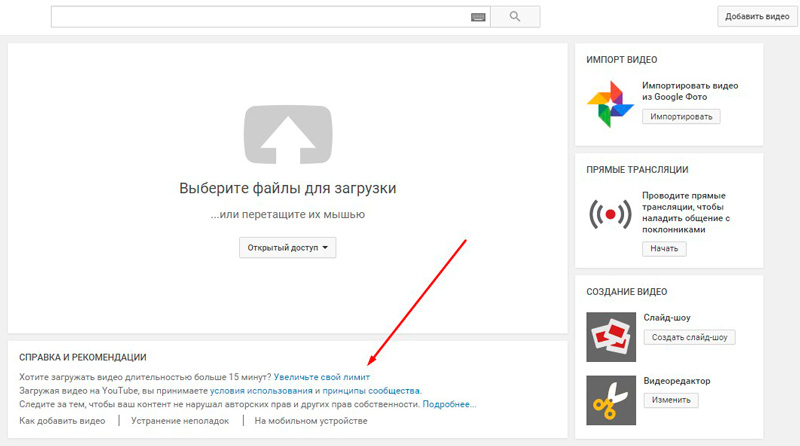This screenshot has height=446, width=800.
Task: Open the Как добавить видео help link
Action: 62,421
